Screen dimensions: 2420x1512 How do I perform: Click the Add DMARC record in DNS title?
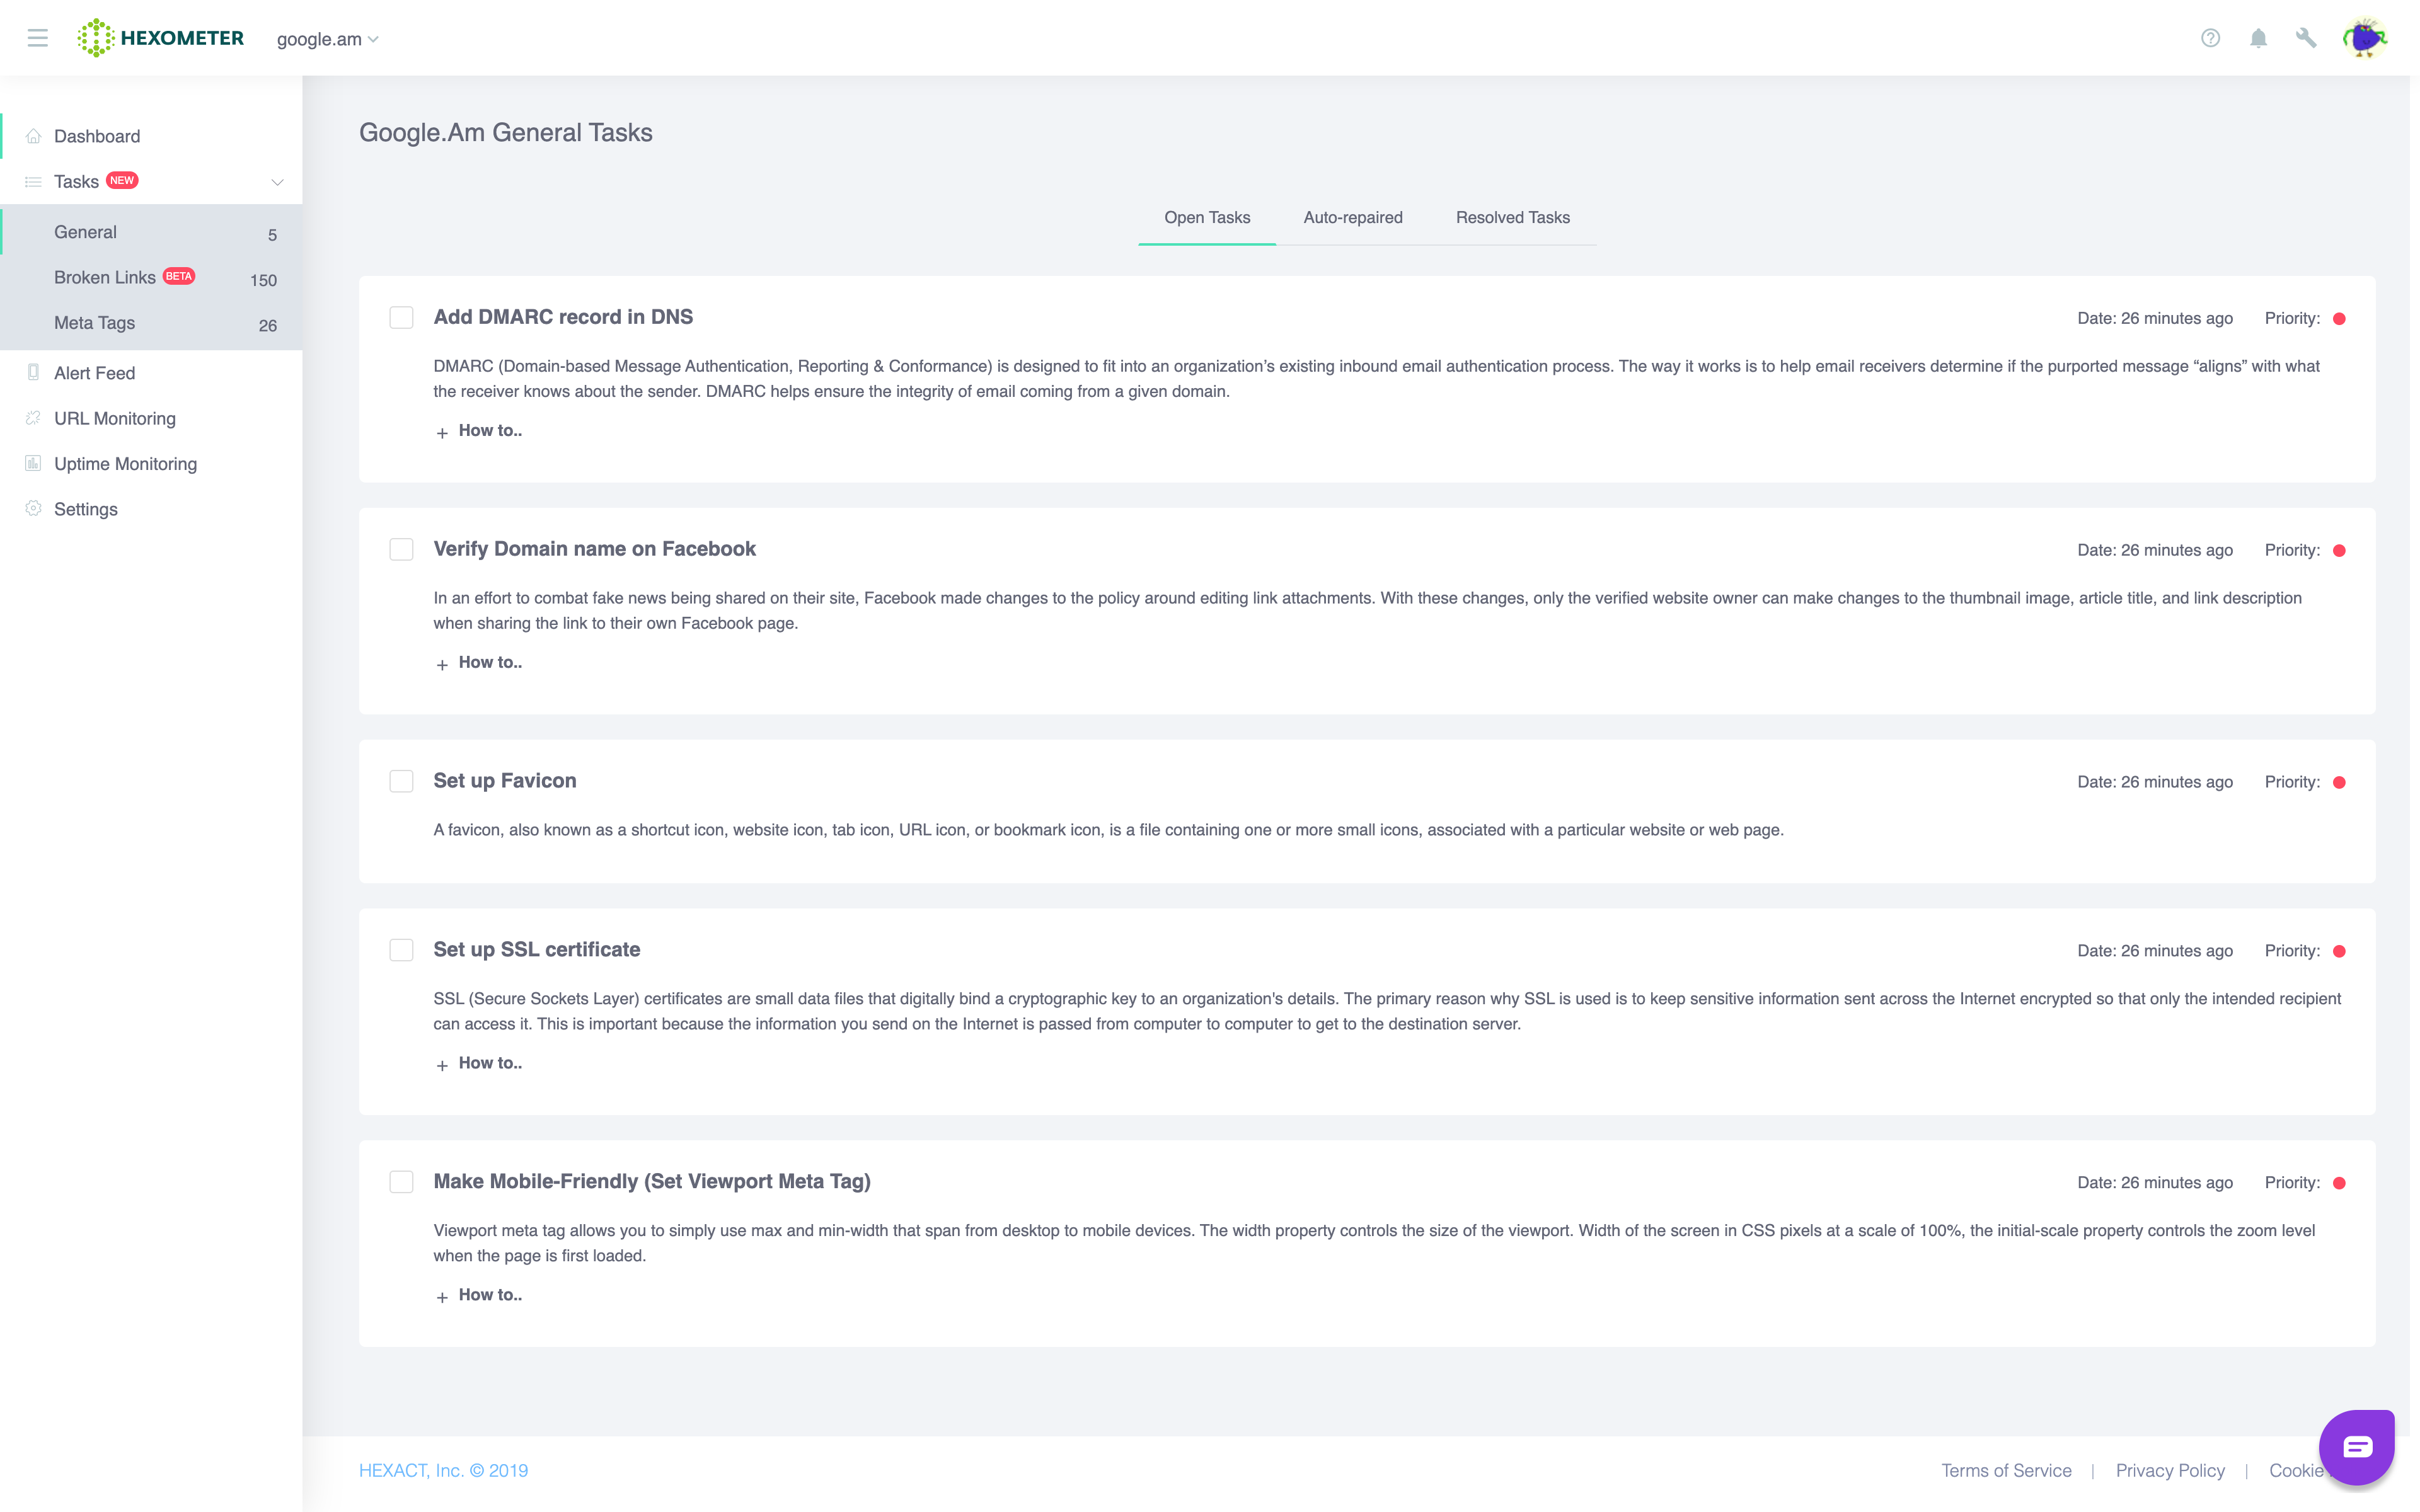coord(563,317)
